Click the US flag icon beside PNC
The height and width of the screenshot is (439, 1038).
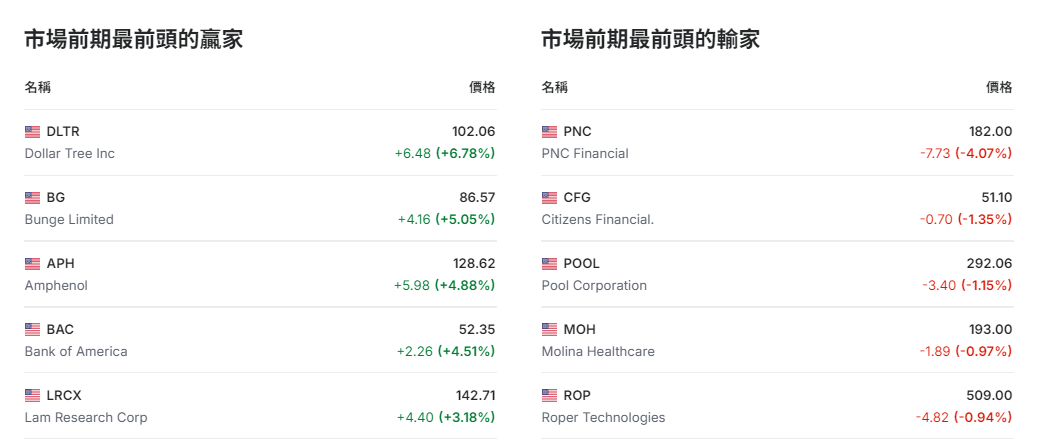coord(550,132)
